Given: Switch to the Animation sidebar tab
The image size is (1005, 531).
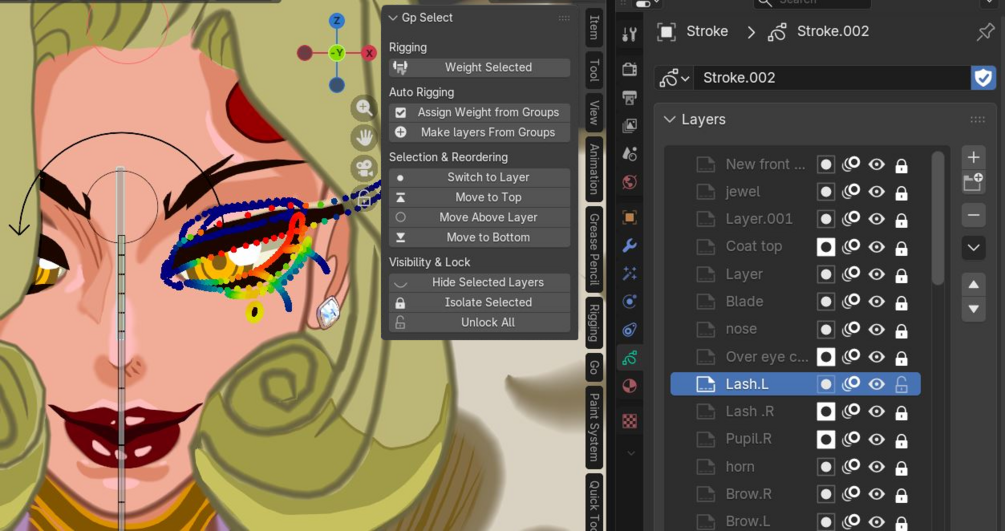Looking at the screenshot, I should [x=594, y=169].
